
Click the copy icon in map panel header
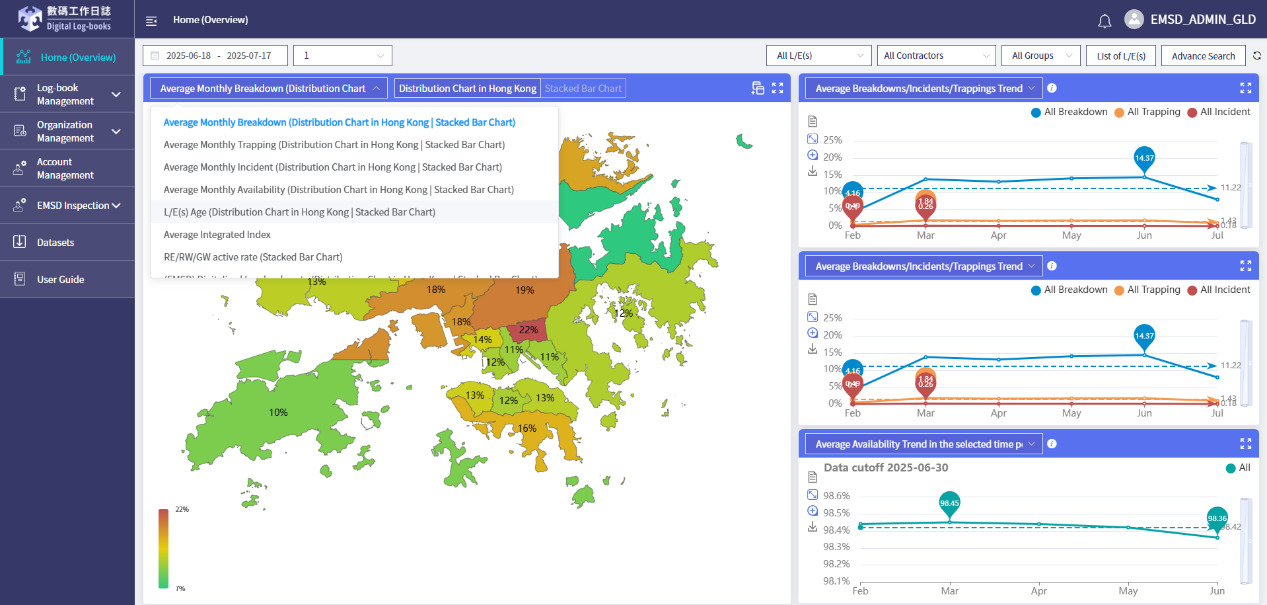point(758,88)
